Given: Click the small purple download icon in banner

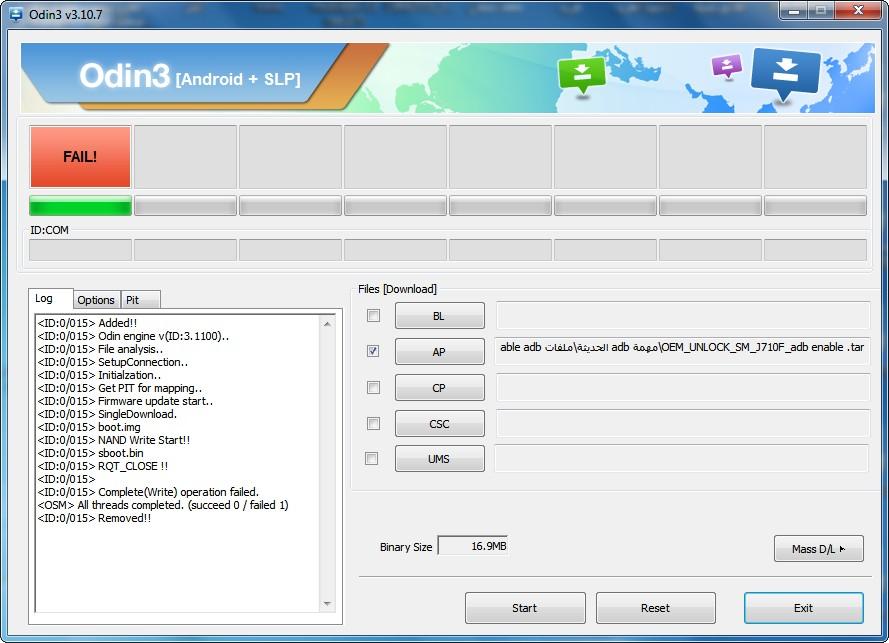Looking at the screenshot, I should pyautogui.click(x=727, y=66).
